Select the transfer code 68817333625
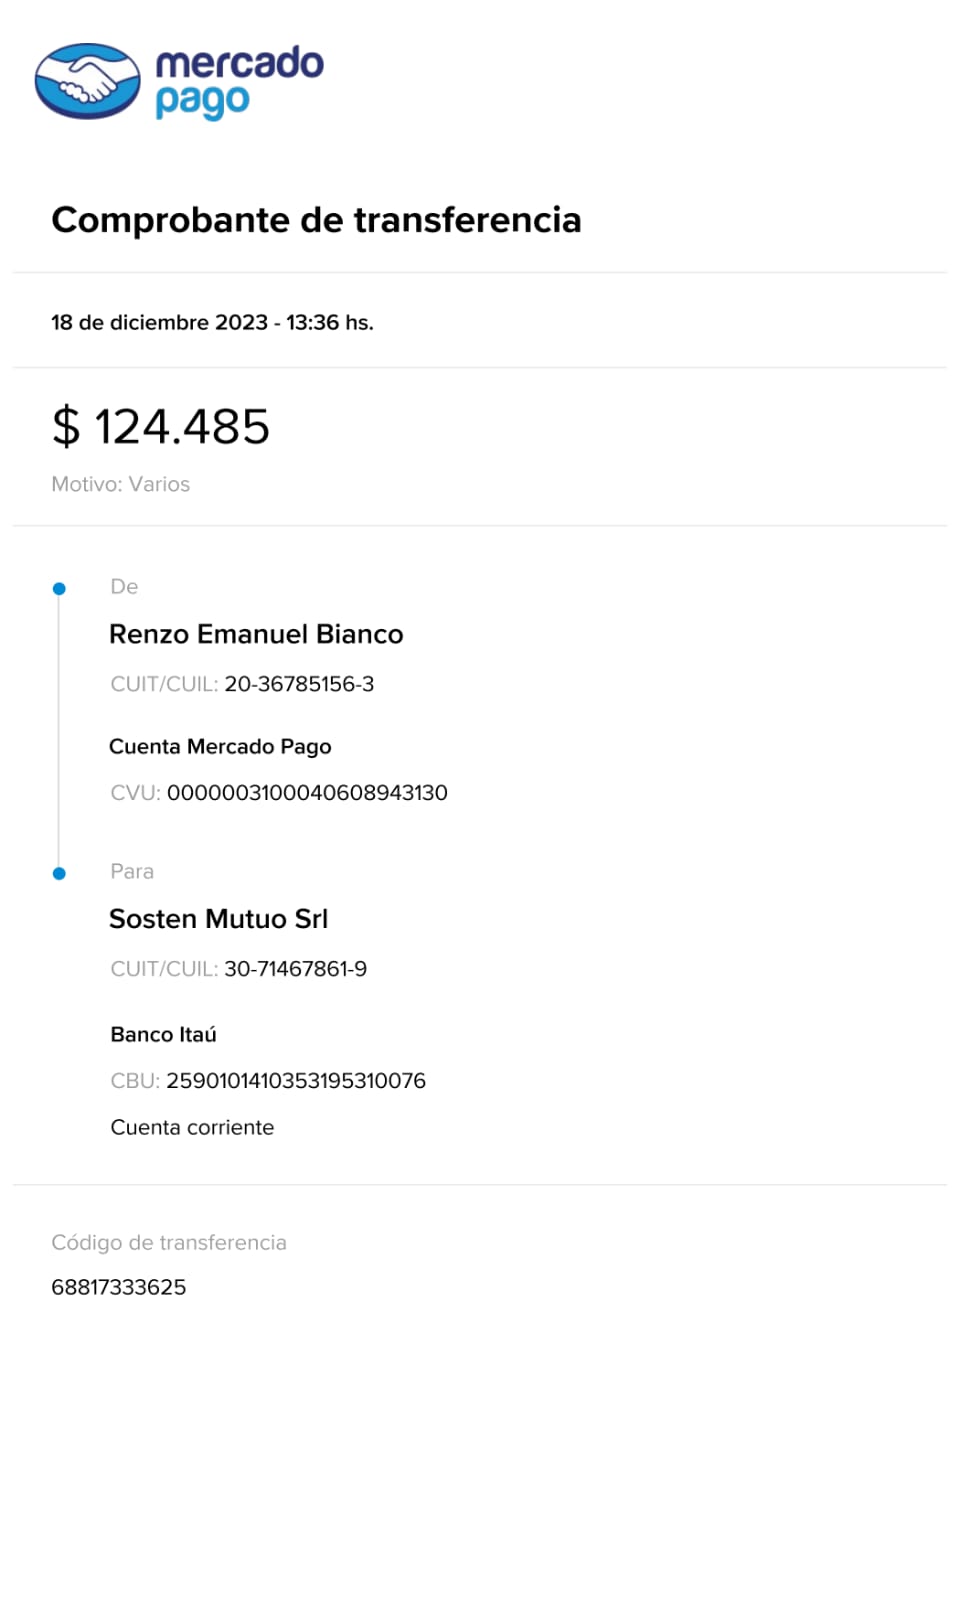 click(119, 1287)
